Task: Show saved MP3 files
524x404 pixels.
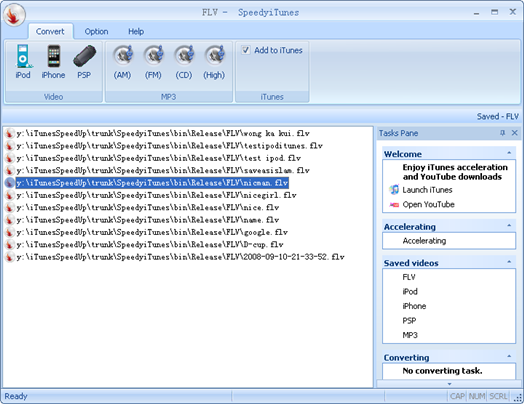Action: point(410,335)
